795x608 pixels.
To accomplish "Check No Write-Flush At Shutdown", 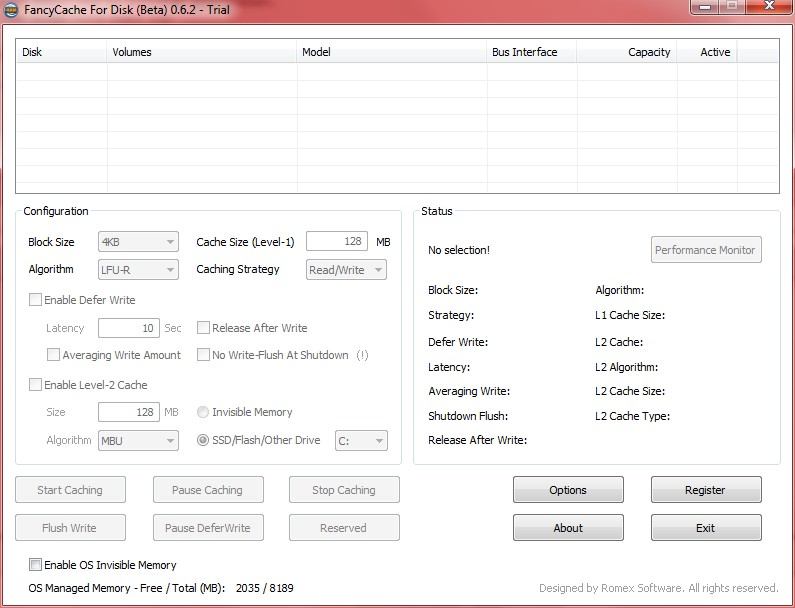I will pyautogui.click(x=203, y=354).
